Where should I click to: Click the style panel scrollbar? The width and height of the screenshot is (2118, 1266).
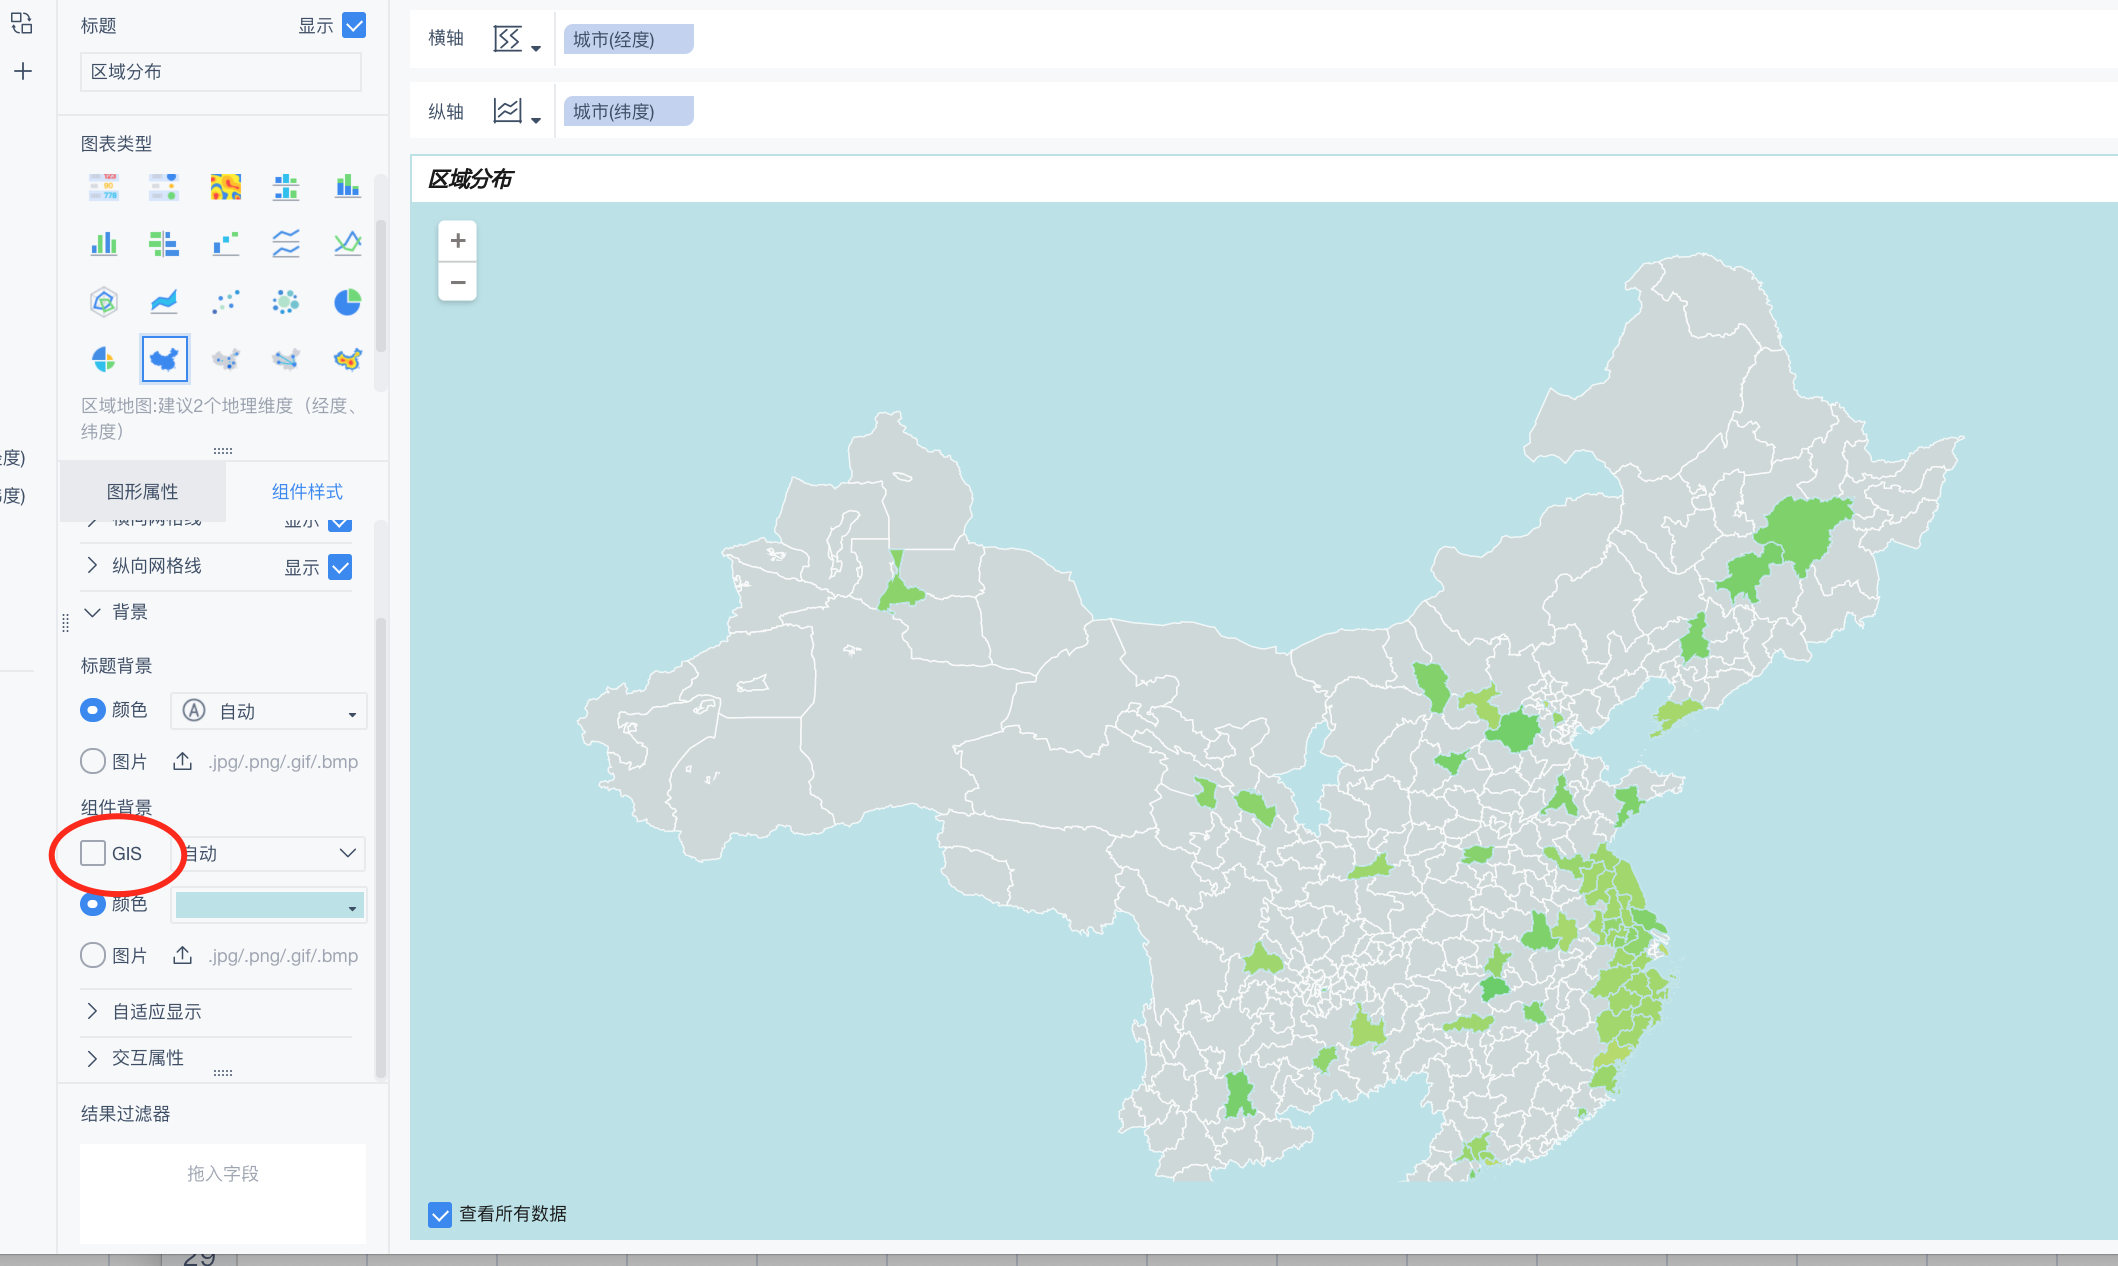(x=380, y=848)
